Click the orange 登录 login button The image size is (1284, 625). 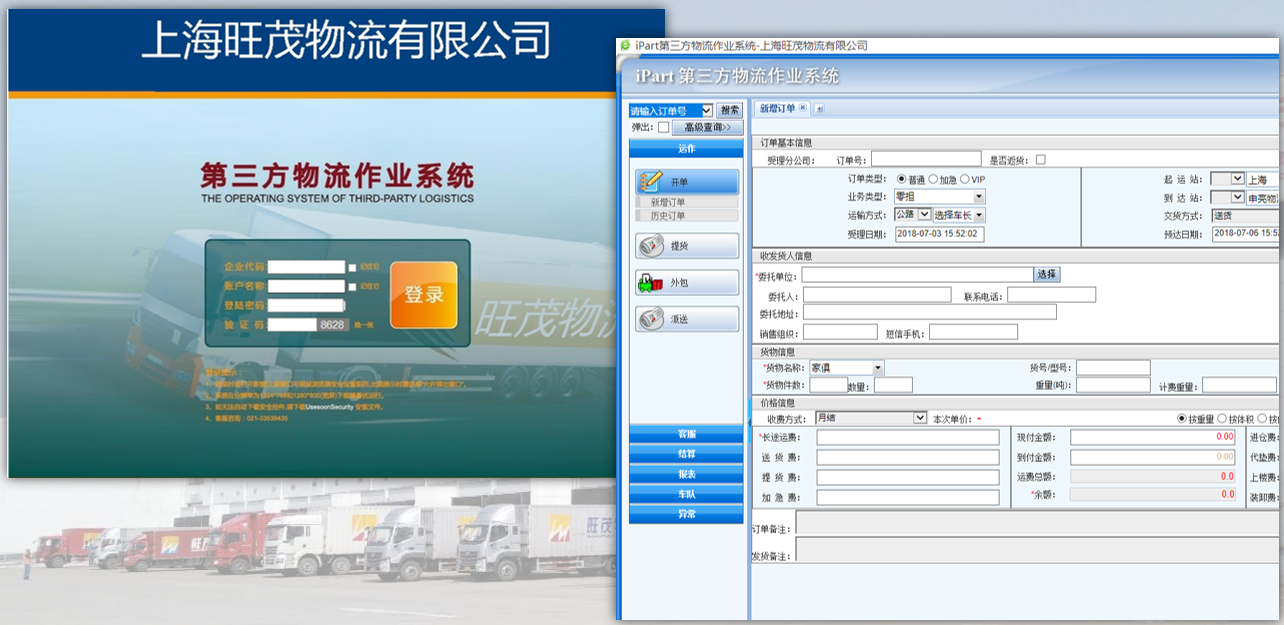tap(424, 295)
